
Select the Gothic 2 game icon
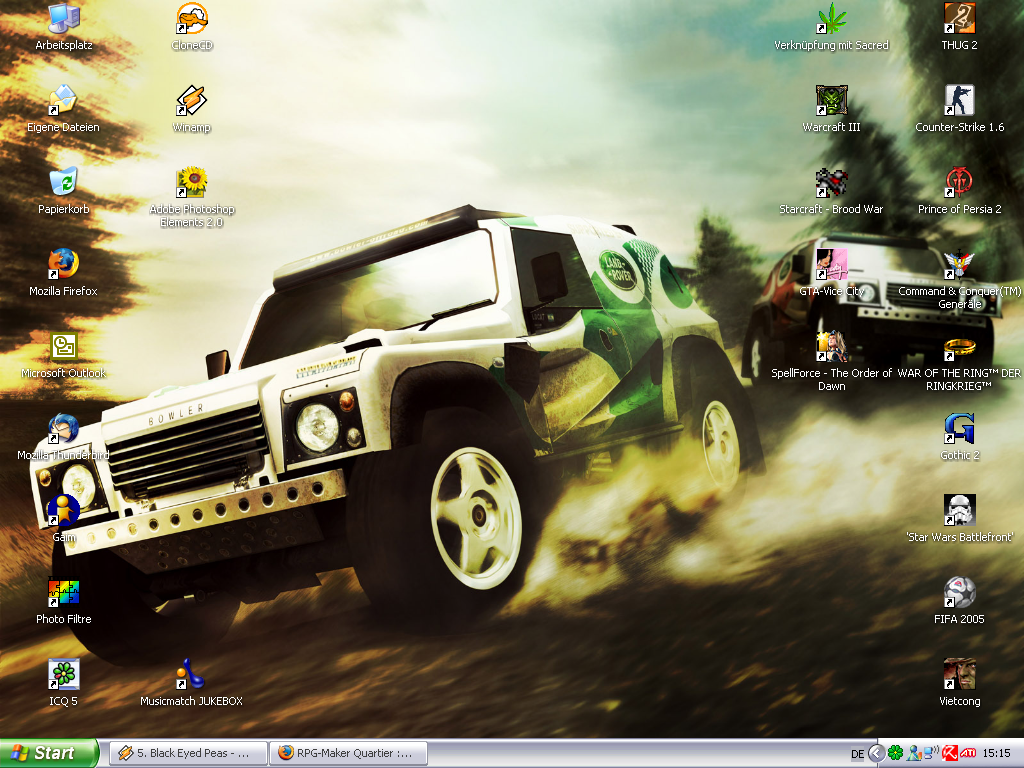(x=959, y=429)
